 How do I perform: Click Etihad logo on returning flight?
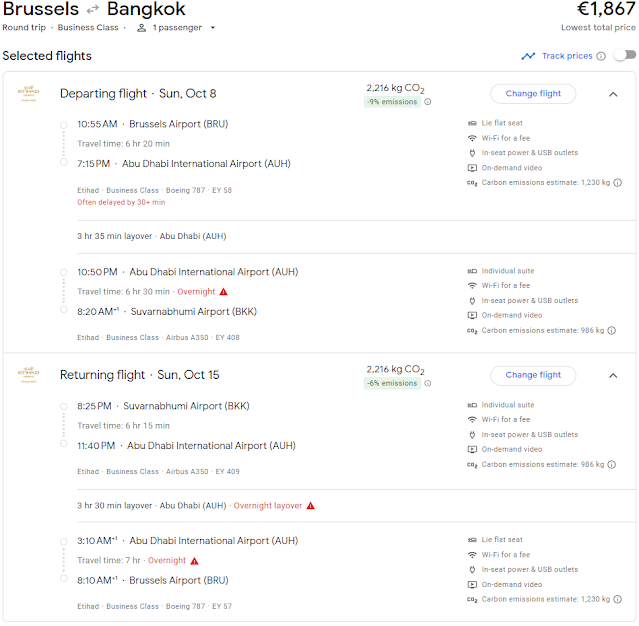click(29, 375)
